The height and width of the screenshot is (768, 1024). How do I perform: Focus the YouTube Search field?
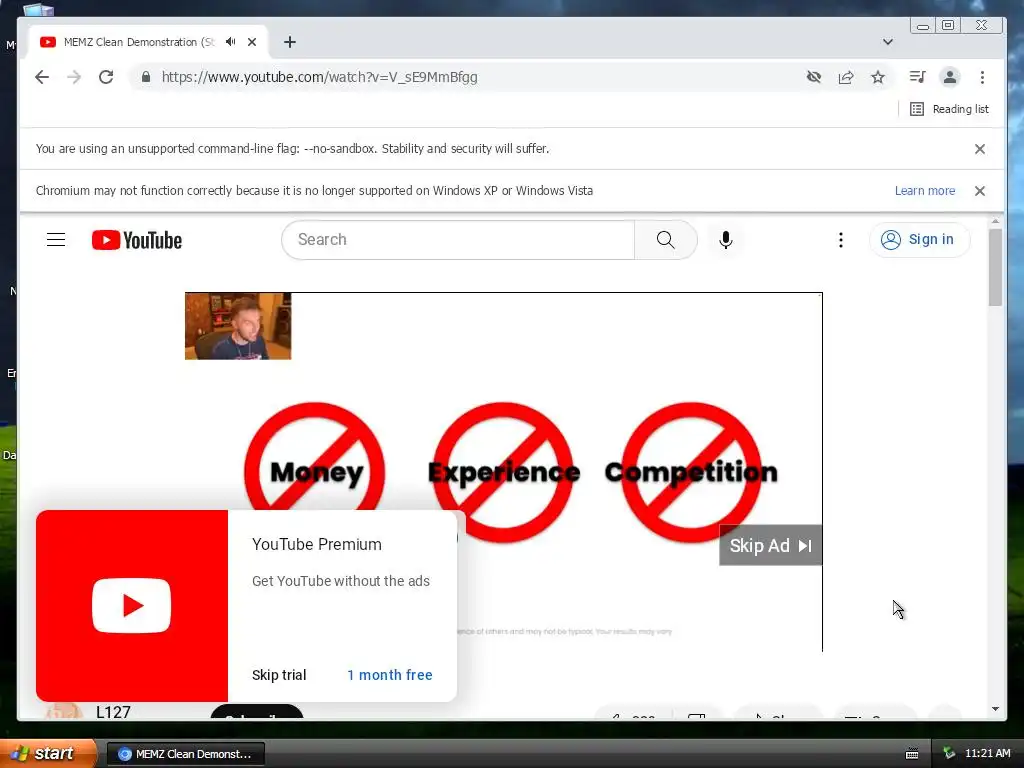pos(458,240)
